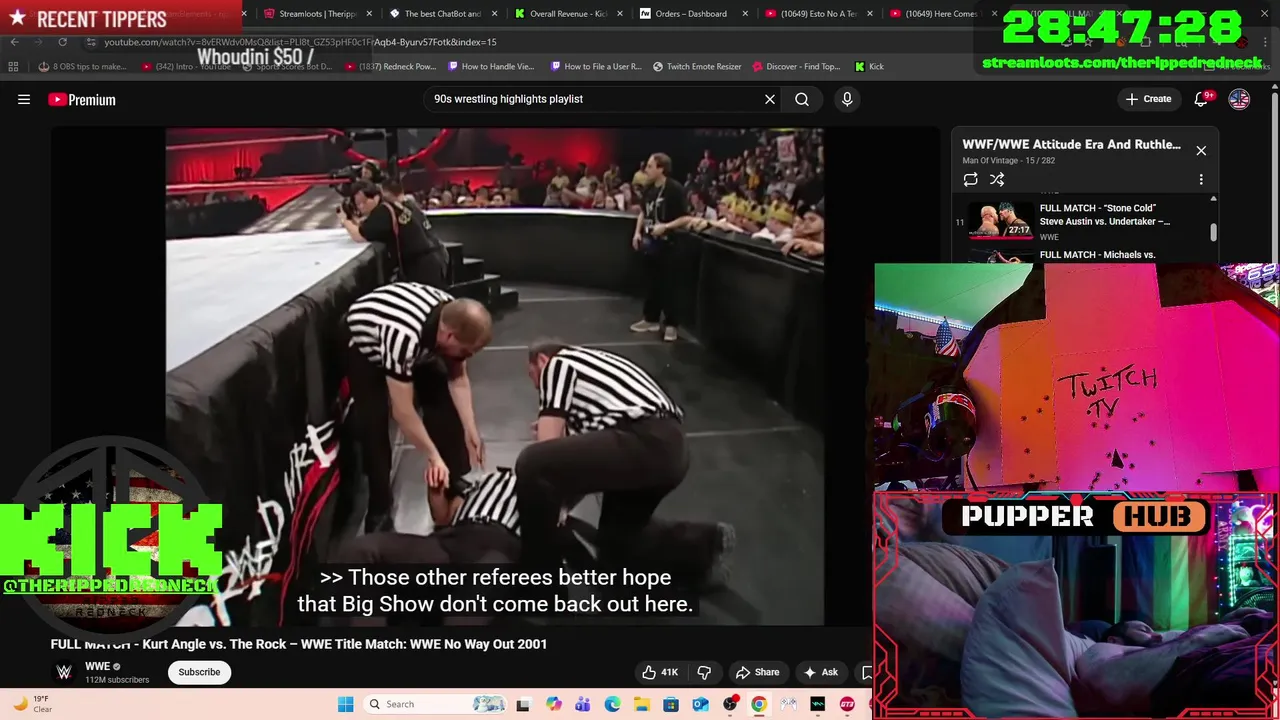Open File Explorer from the taskbar

pyautogui.click(x=641, y=704)
